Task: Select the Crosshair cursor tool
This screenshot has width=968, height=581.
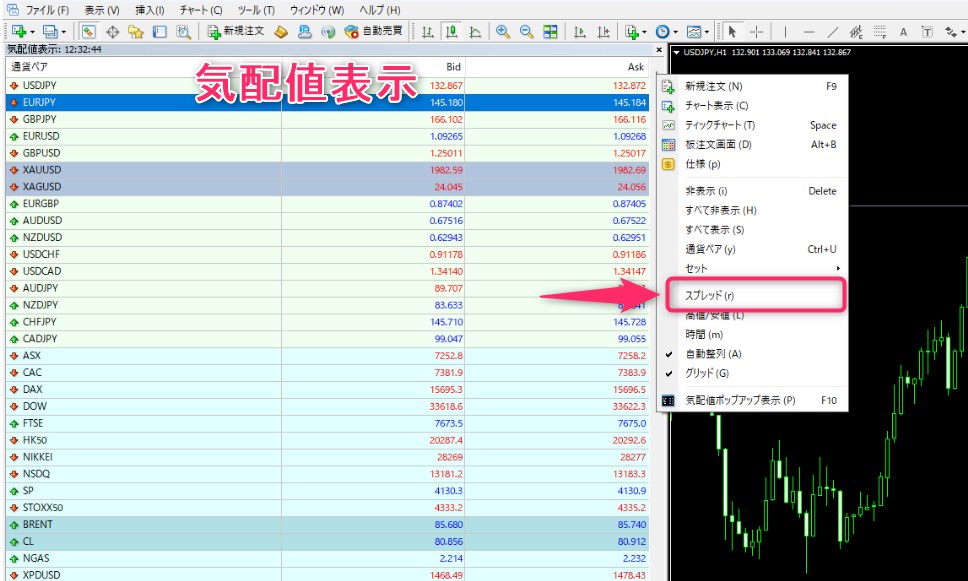Action: tap(758, 32)
